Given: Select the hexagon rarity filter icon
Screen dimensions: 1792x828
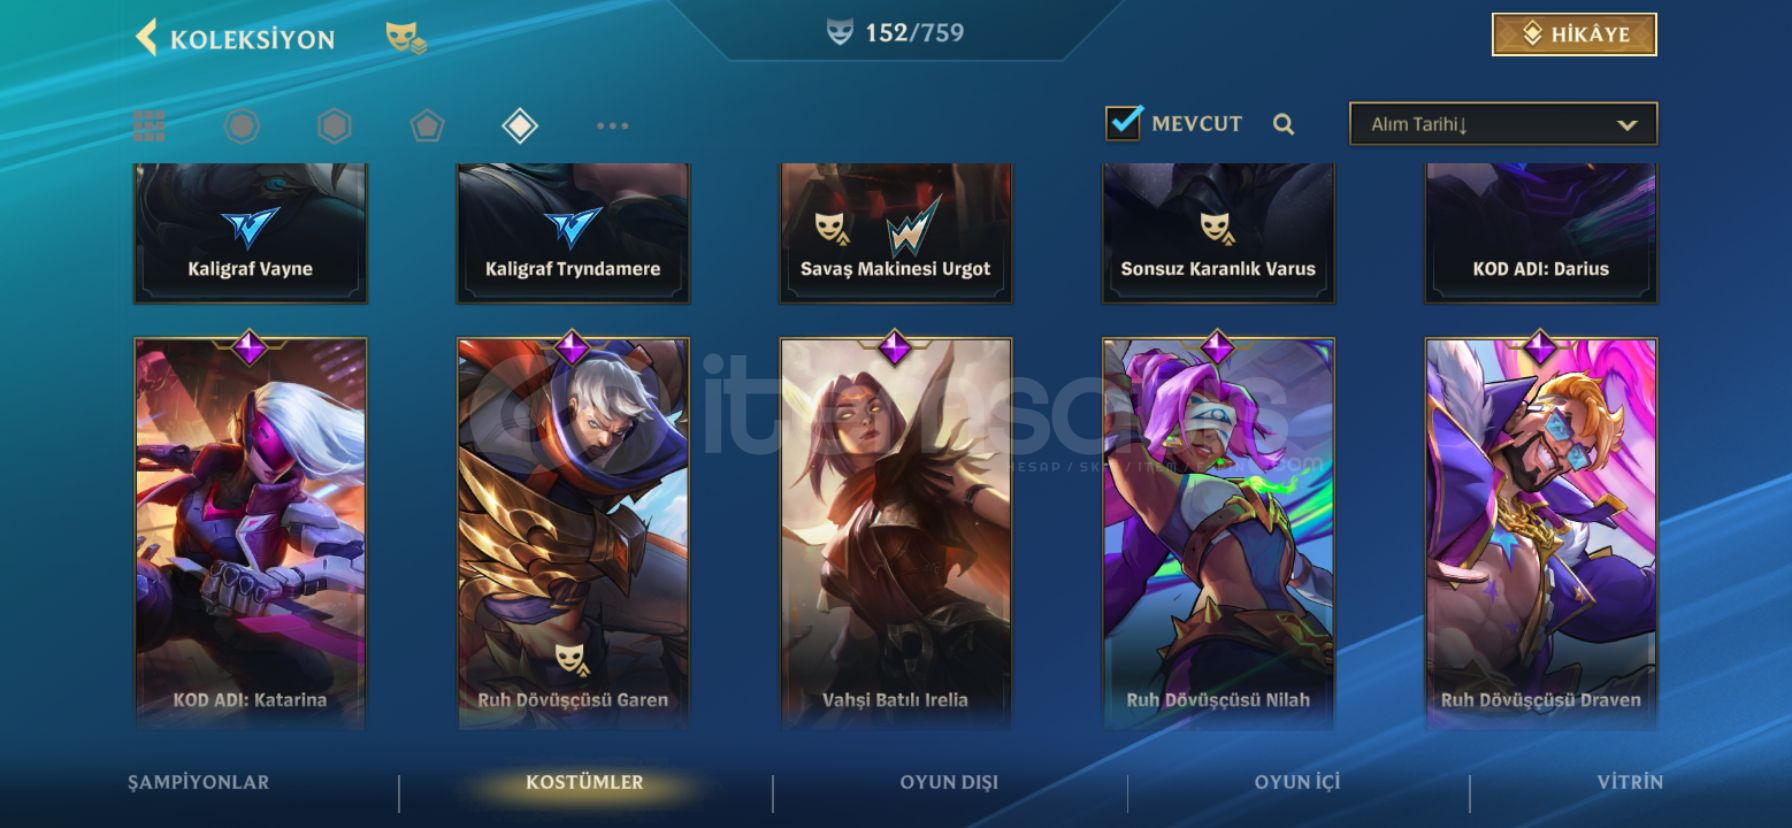Looking at the screenshot, I should click(x=334, y=126).
